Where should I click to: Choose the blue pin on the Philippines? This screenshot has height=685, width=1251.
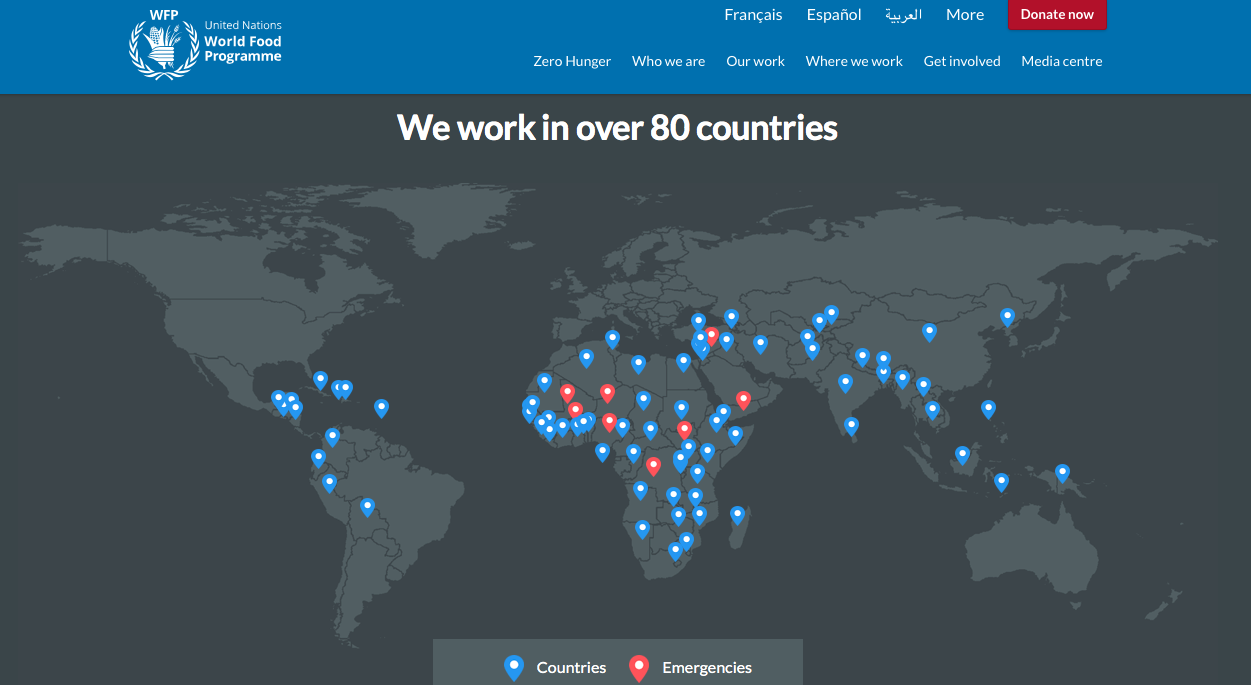tap(988, 408)
